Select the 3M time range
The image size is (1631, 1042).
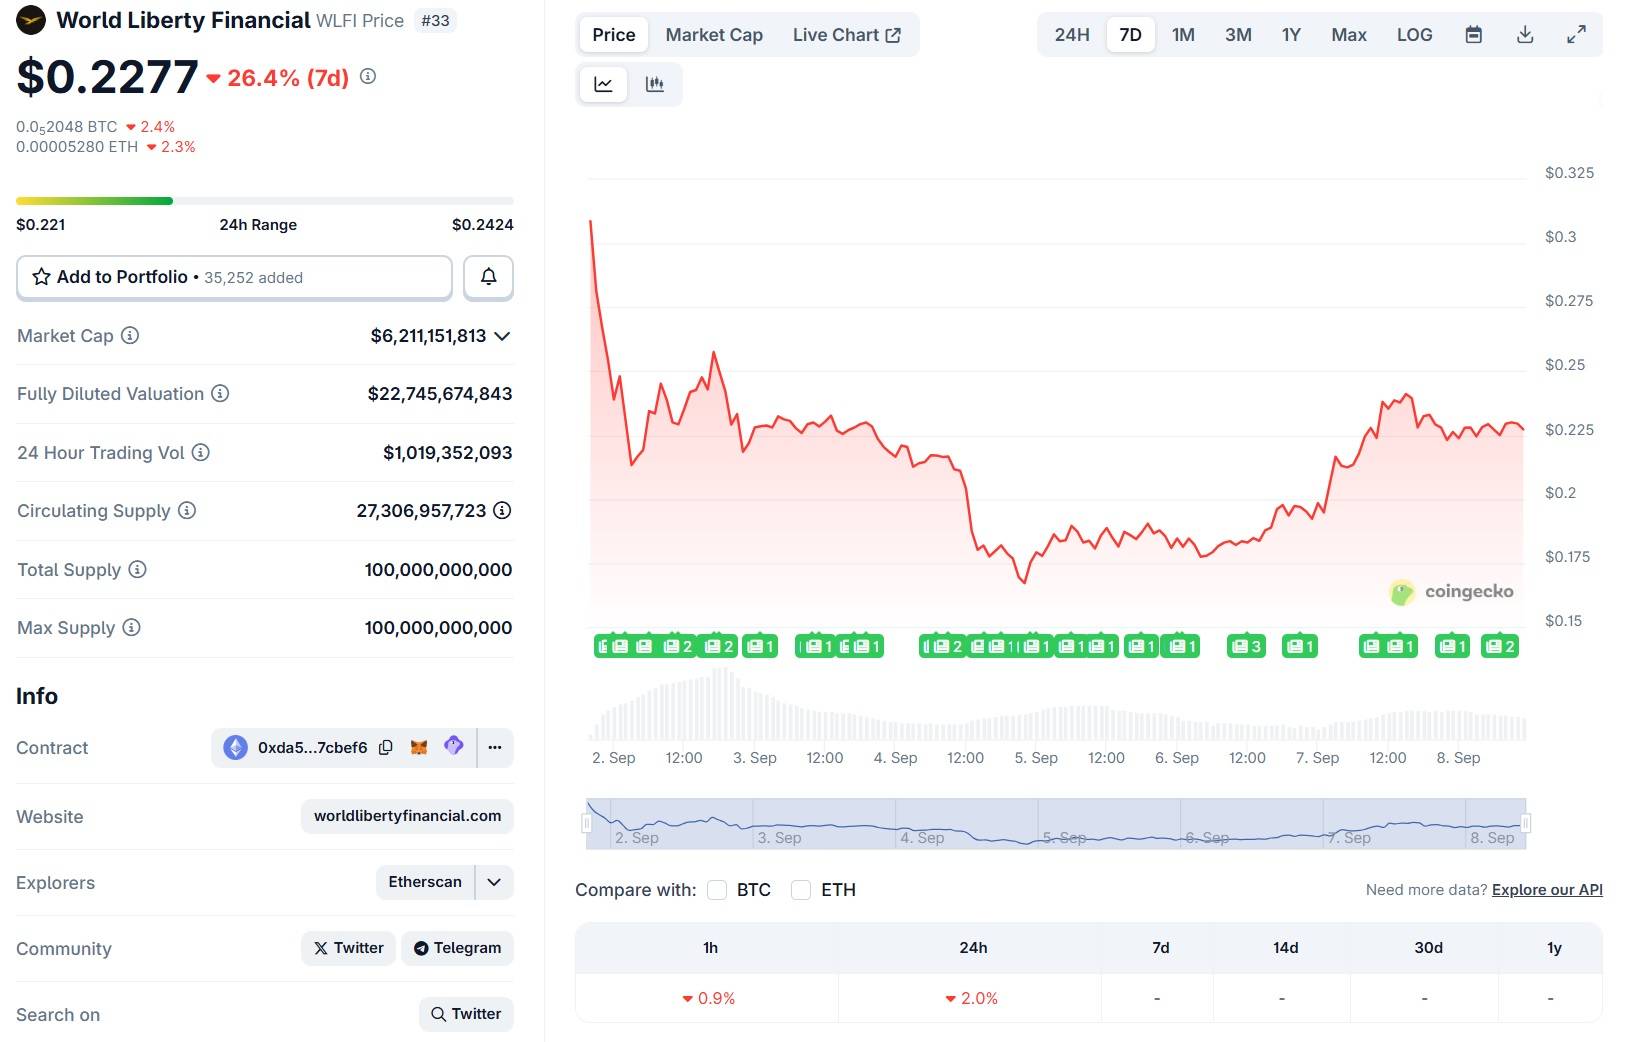coord(1238,35)
